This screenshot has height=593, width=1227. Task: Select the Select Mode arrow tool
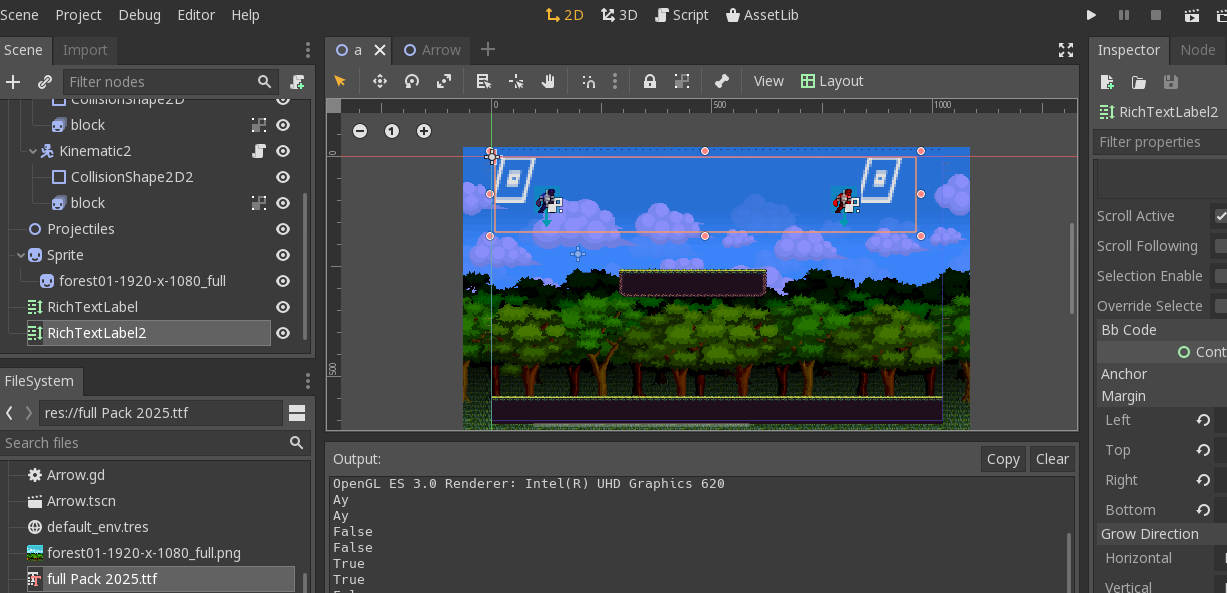pyautogui.click(x=340, y=81)
